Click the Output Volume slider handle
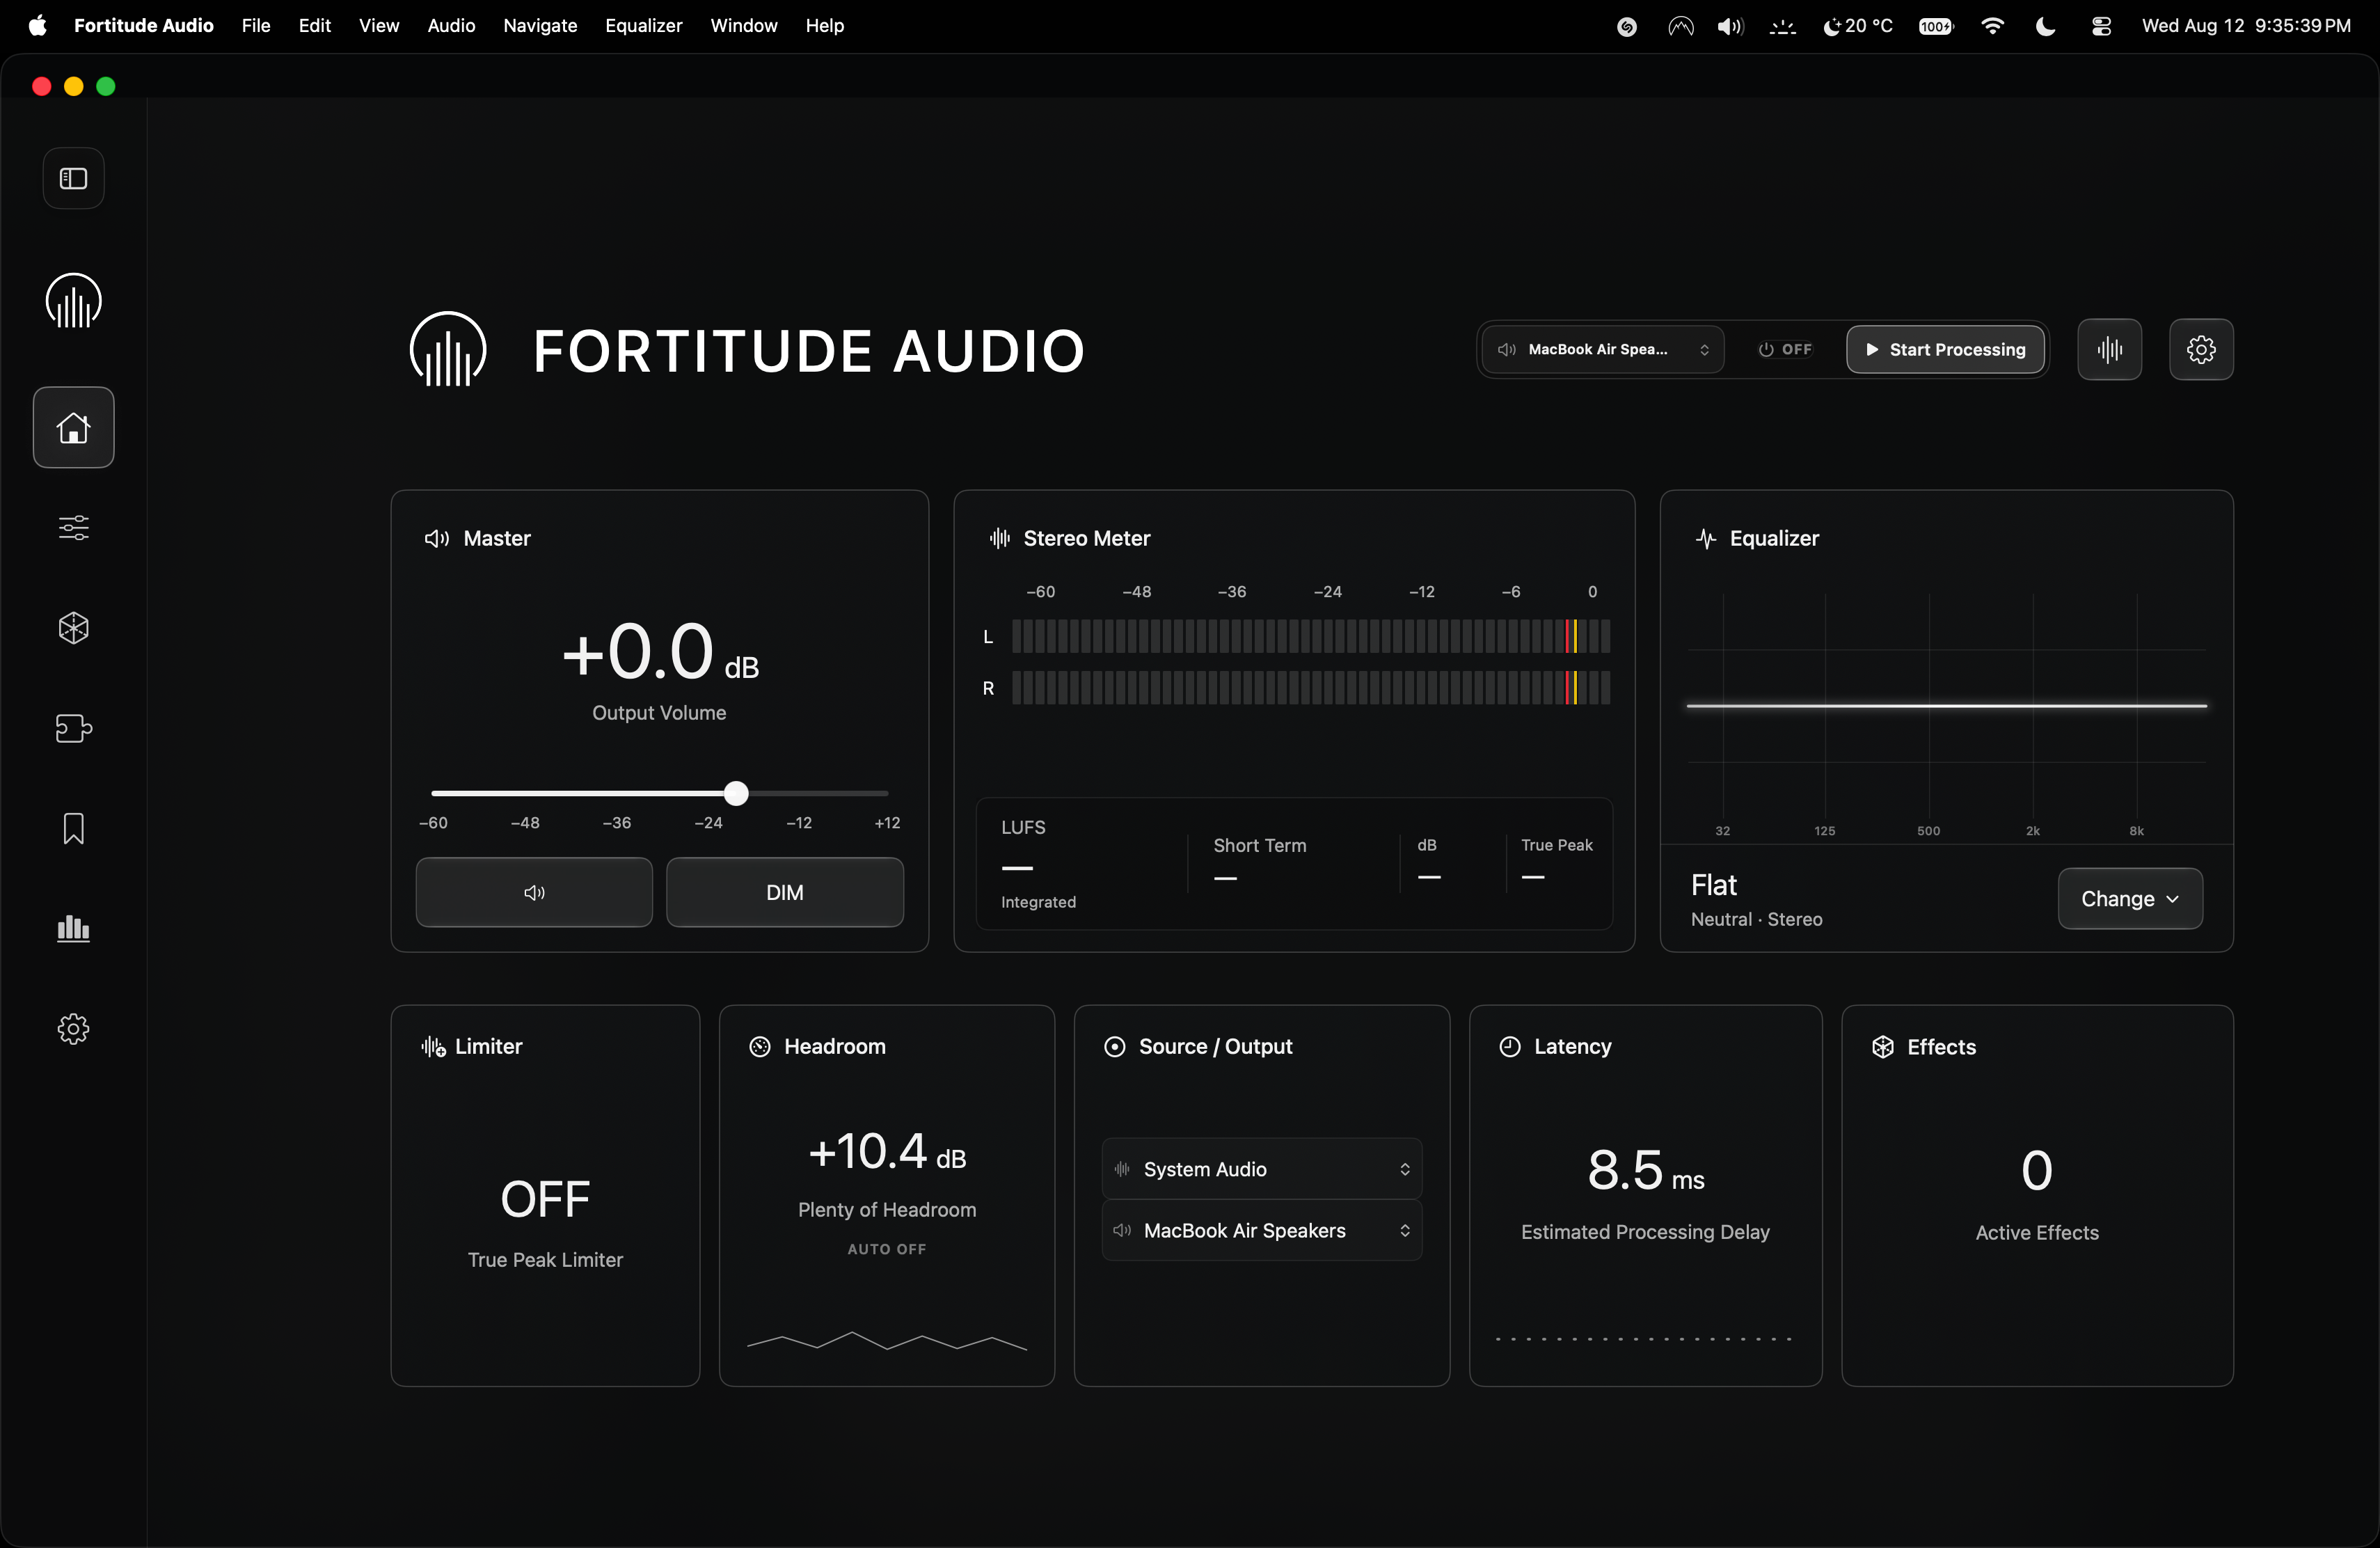 coord(736,793)
